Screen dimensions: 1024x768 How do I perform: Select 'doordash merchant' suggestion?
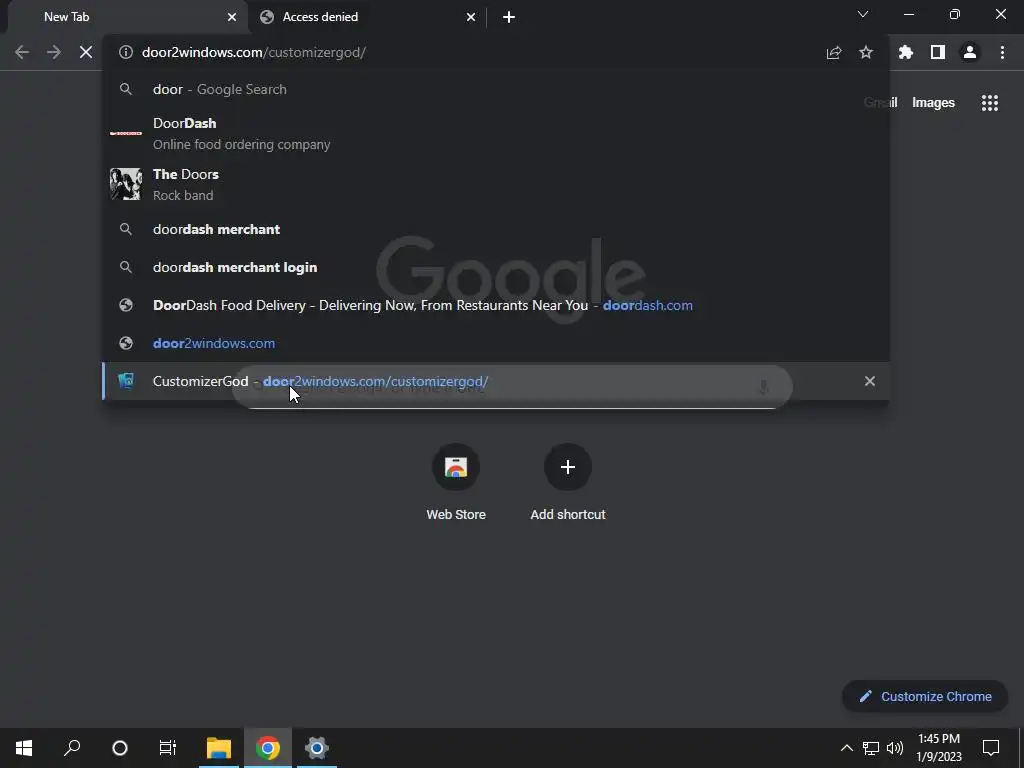coord(496,229)
